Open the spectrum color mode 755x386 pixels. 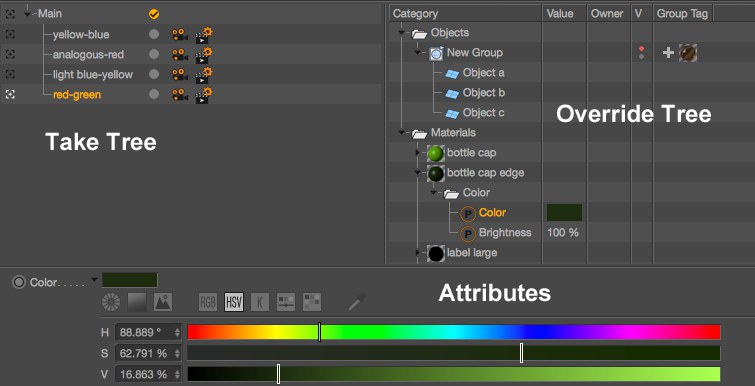point(137,302)
